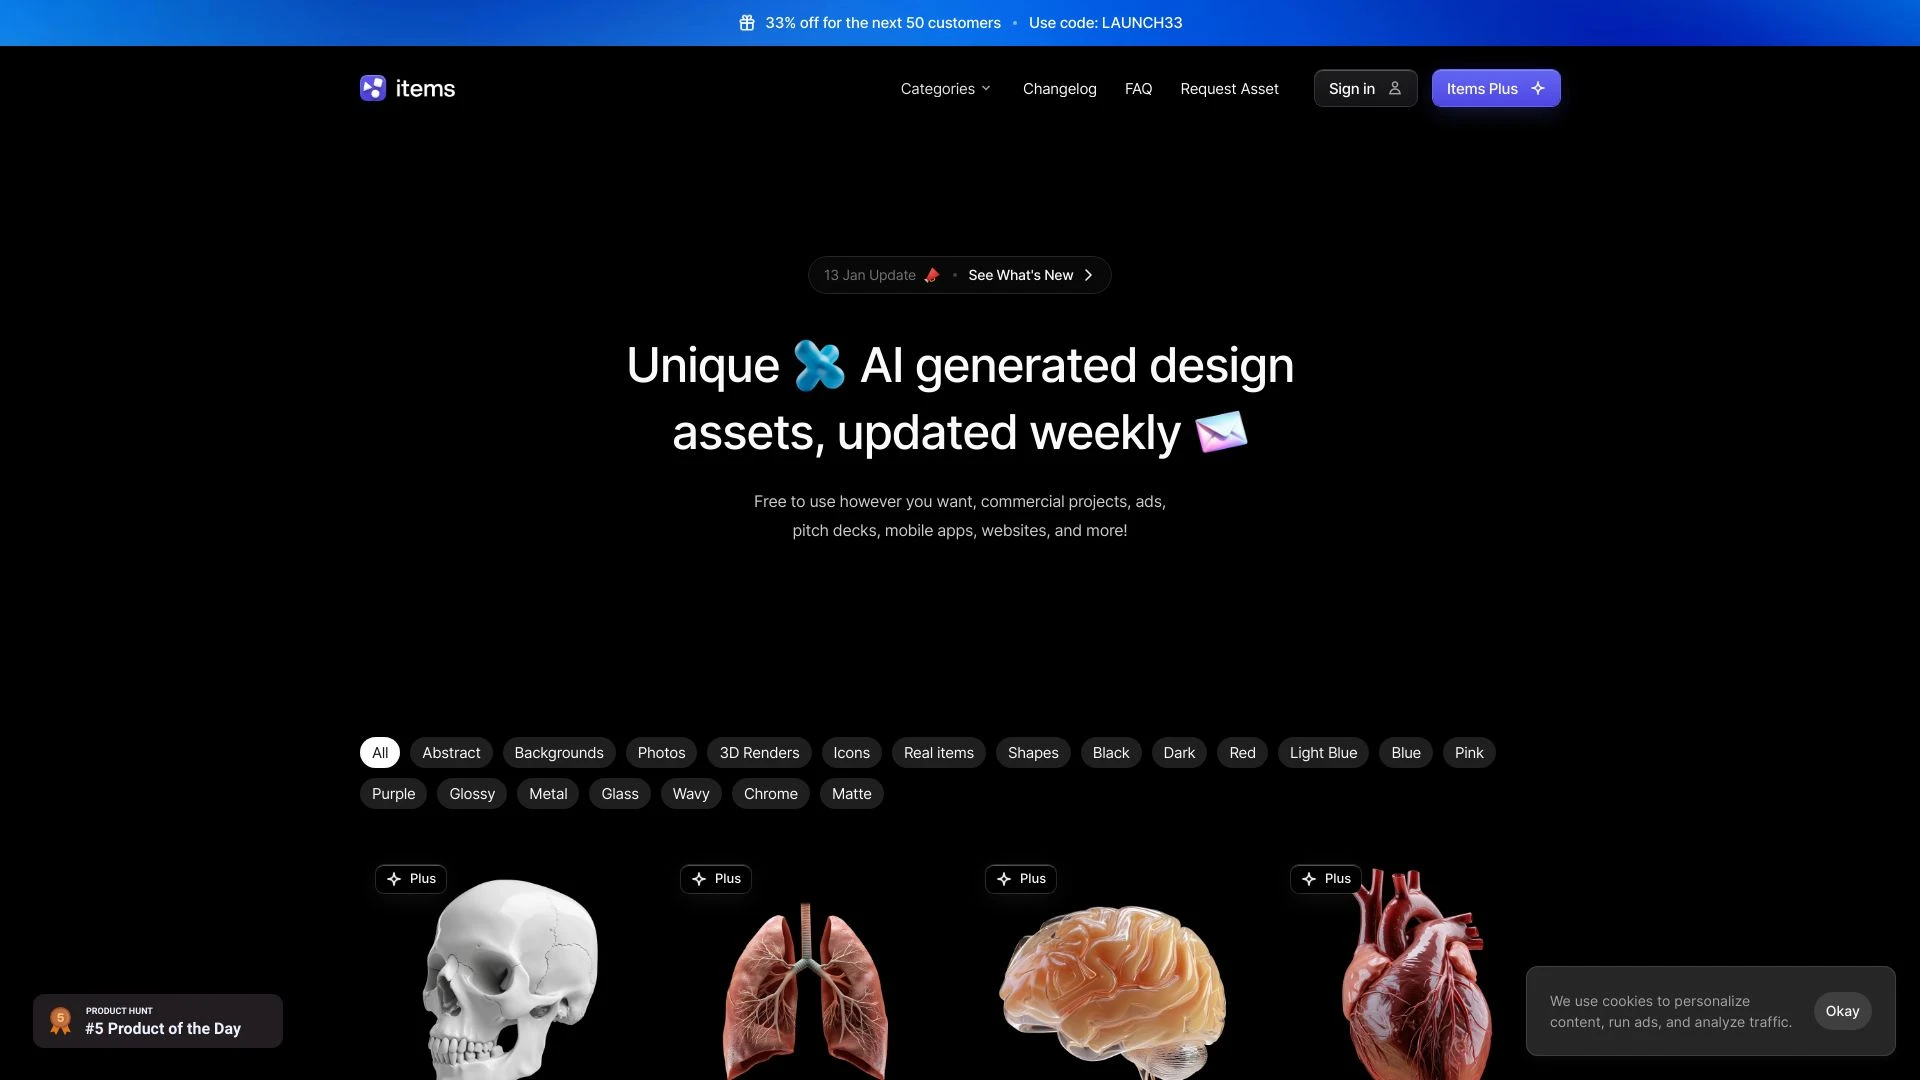Screen dimensions: 1920x1080
Task: Click the Request Asset button
Action: (1228, 87)
